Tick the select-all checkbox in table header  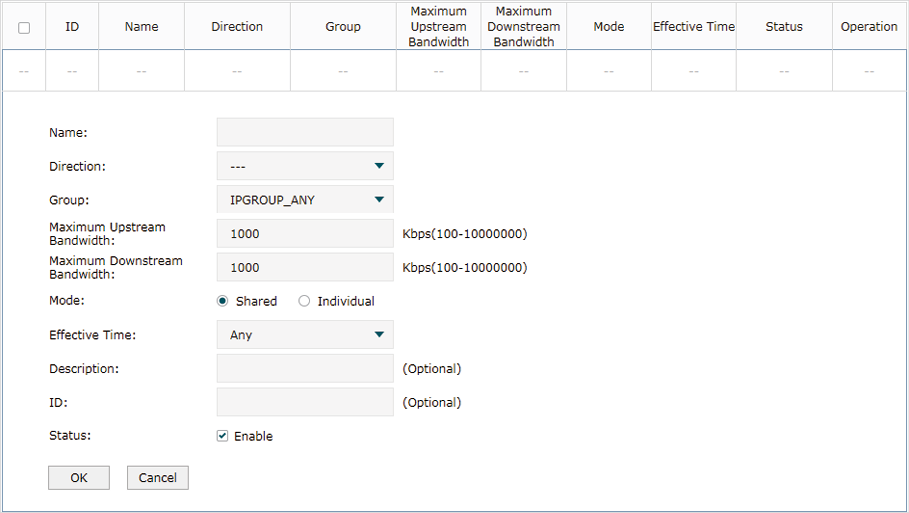pyautogui.click(x=24, y=28)
